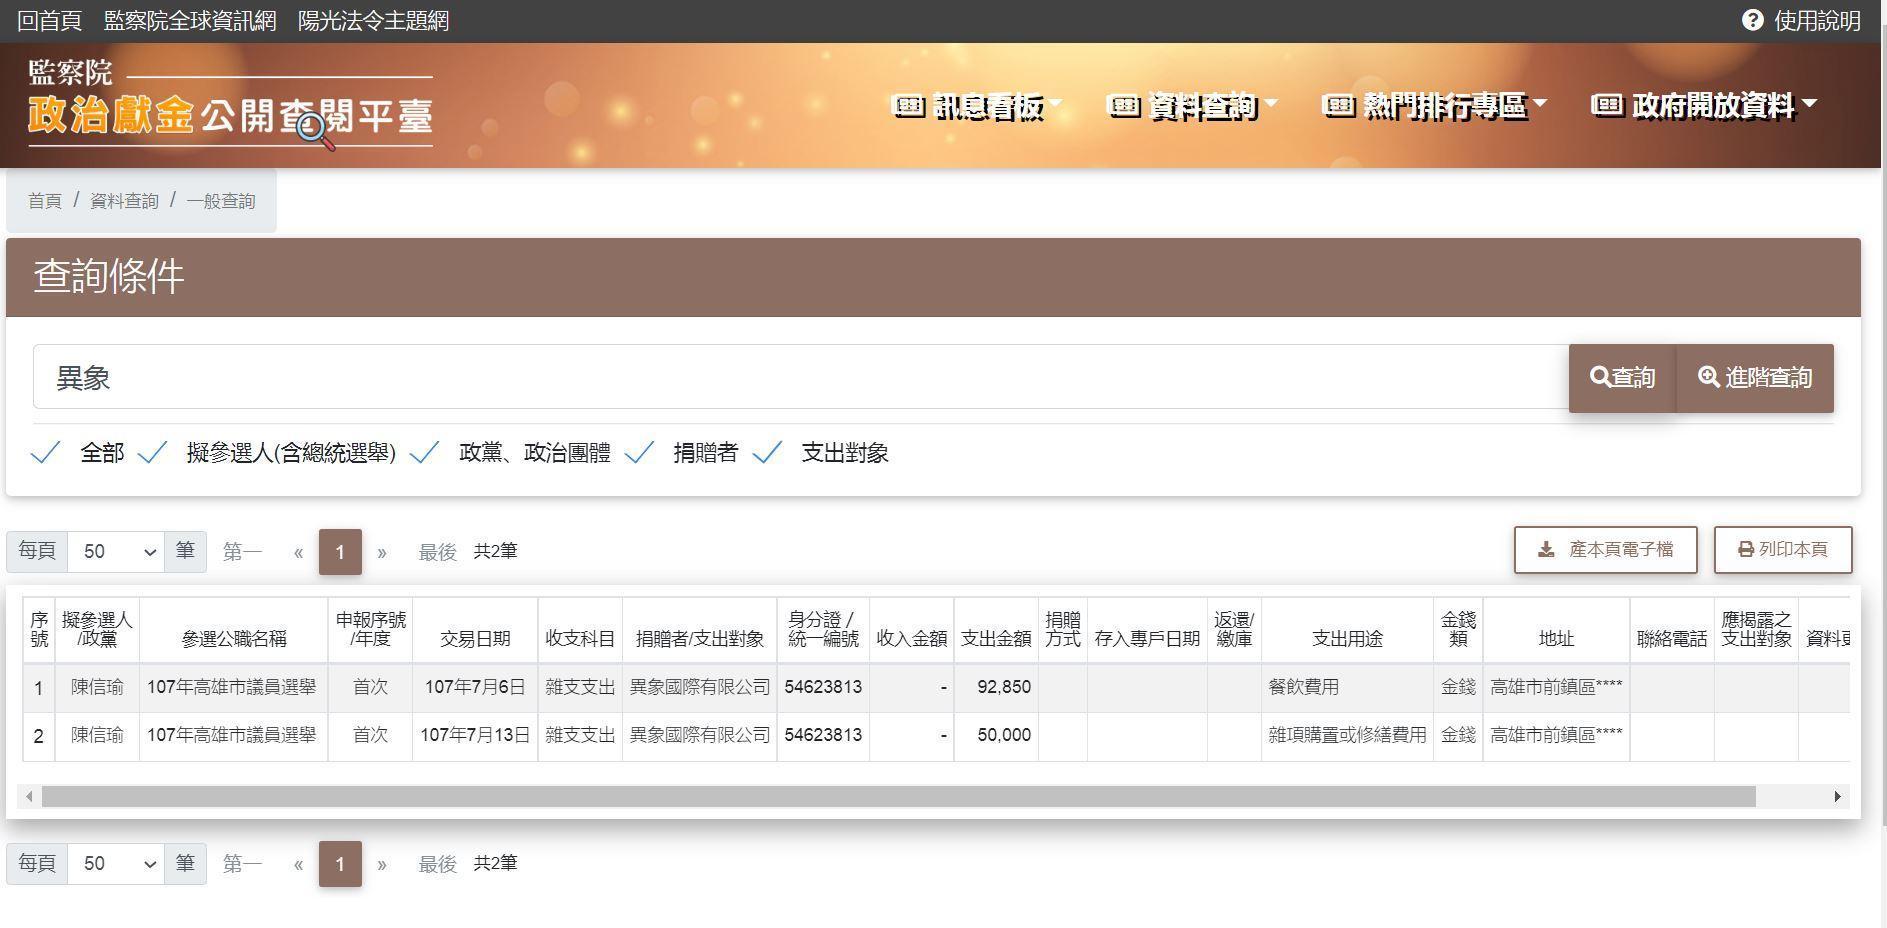This screenshot has height=928, width=1887.
Task: Toggle 政黨、政治團體 filter
Action: [x=424, y=453]
